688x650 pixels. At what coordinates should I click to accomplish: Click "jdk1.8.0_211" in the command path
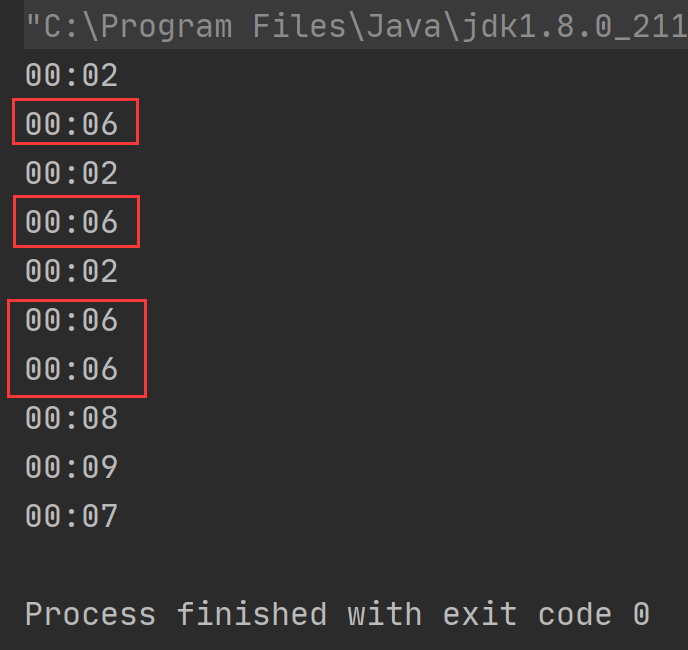coord(575,28)
